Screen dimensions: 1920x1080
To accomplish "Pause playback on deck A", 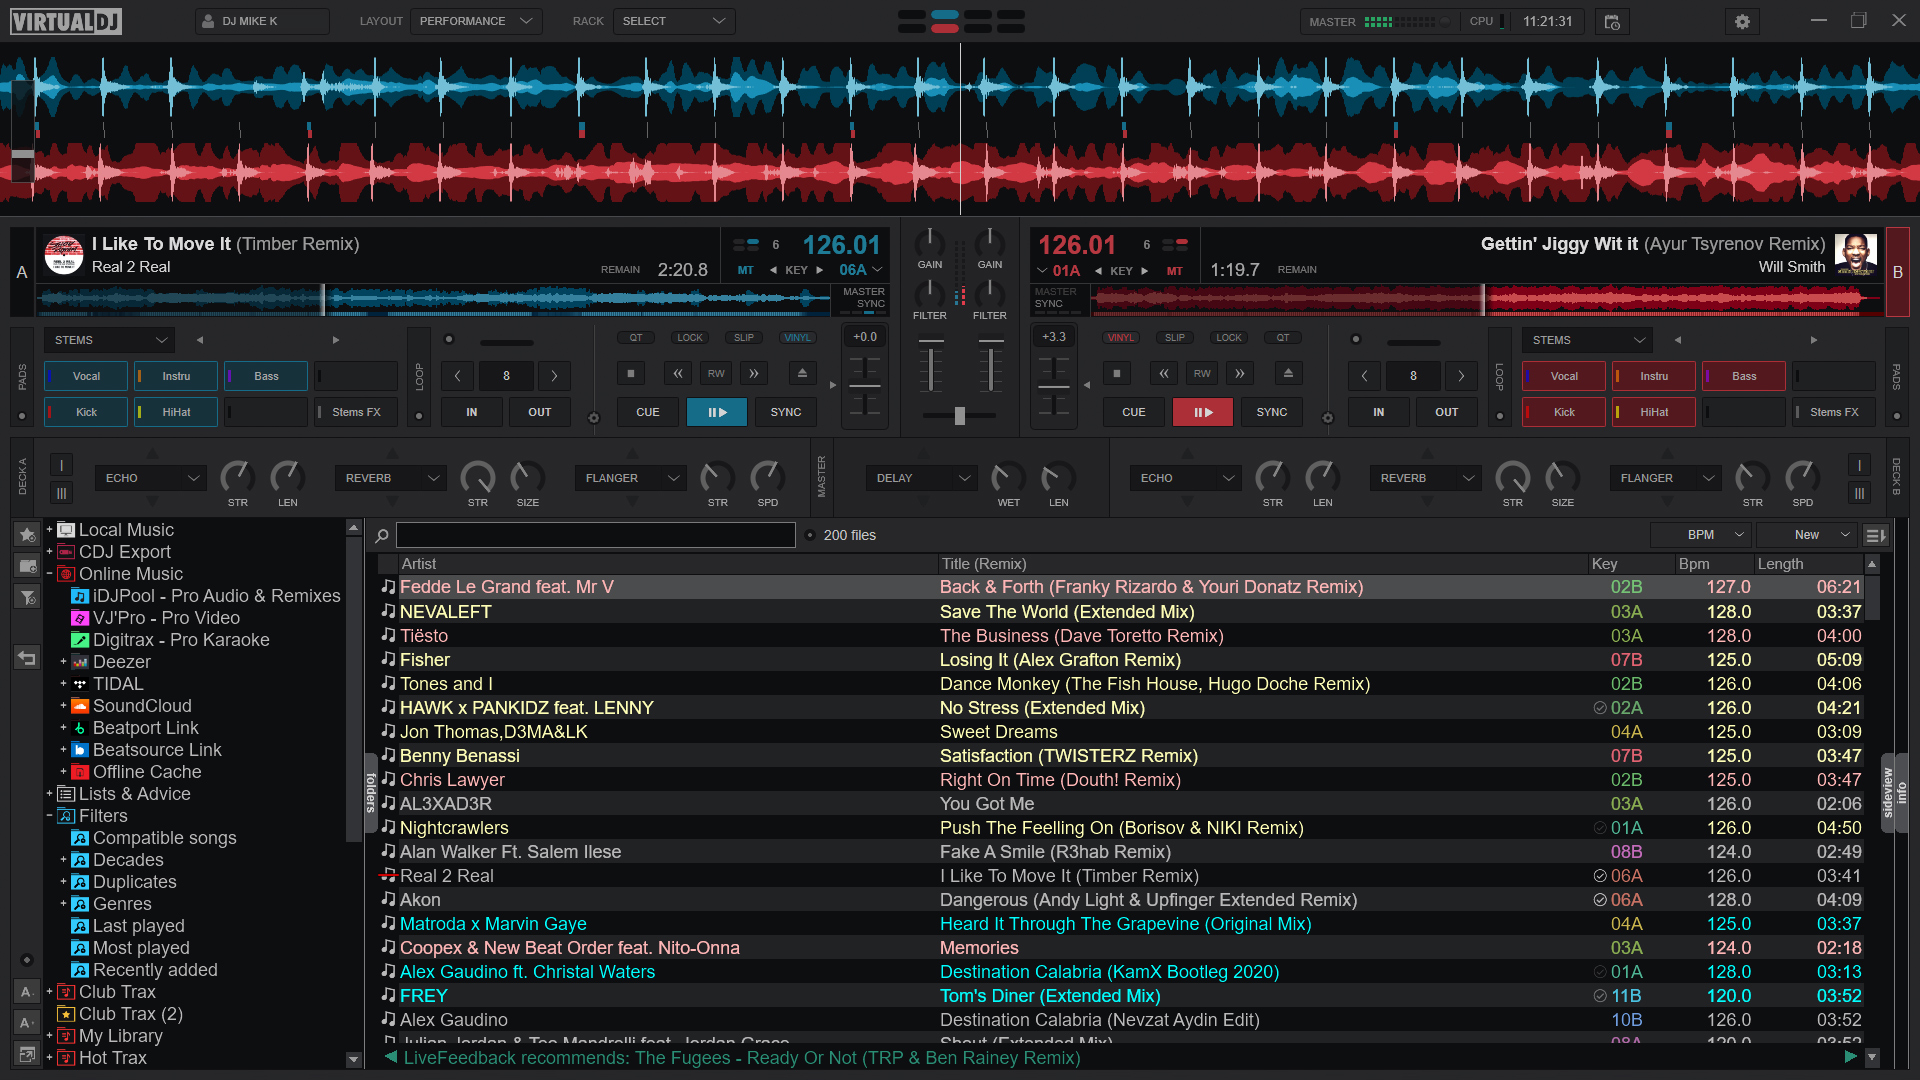I will tap(717, 411).
